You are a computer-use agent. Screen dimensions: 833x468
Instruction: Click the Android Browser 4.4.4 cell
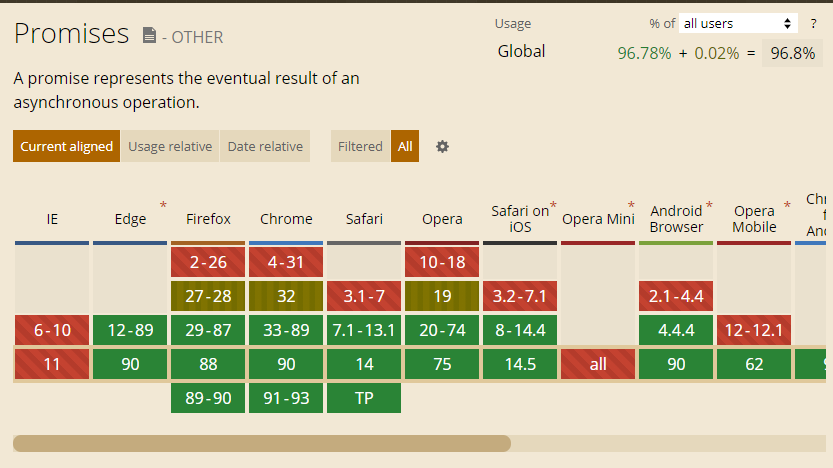(x=676, y=330)
